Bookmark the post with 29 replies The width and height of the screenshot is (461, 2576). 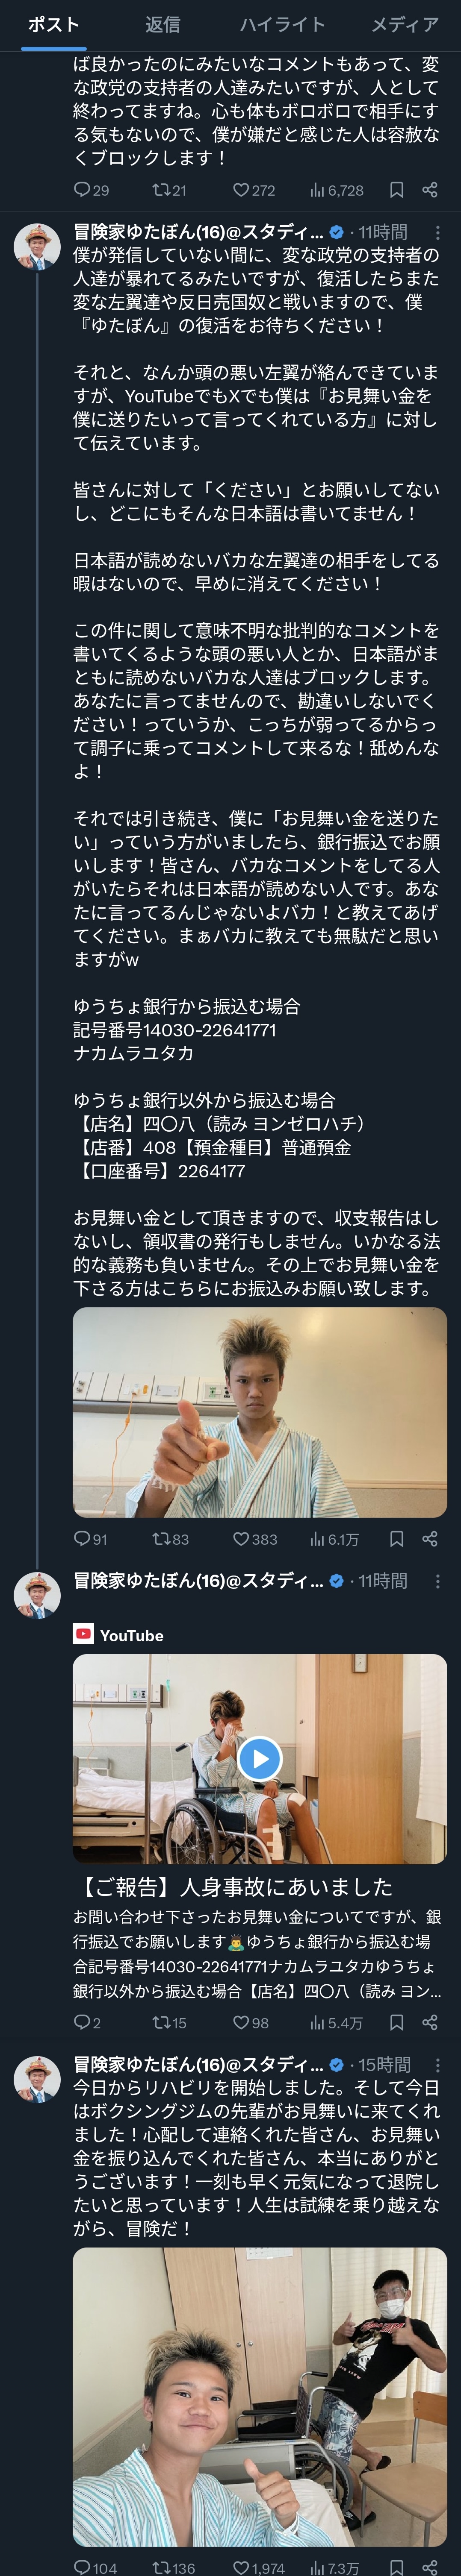point(396,189)
